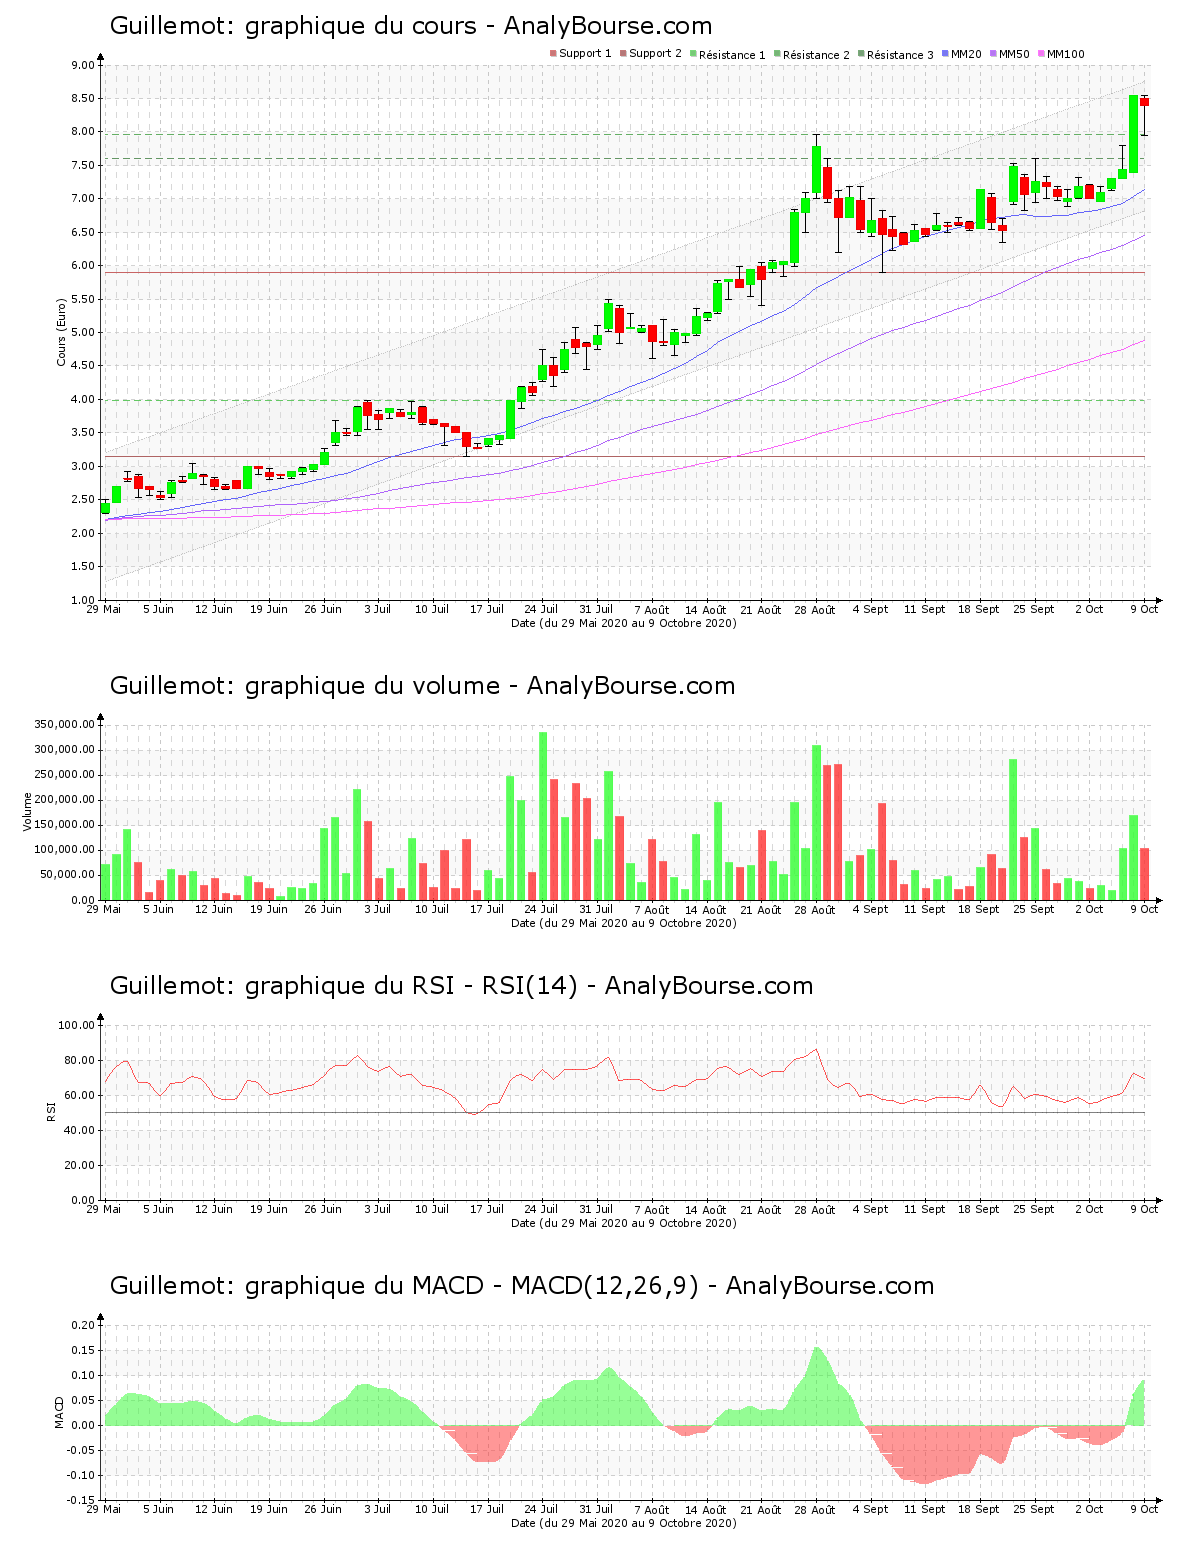
Task: Select the 'Résistance 2' legend label
Action: 816,54
